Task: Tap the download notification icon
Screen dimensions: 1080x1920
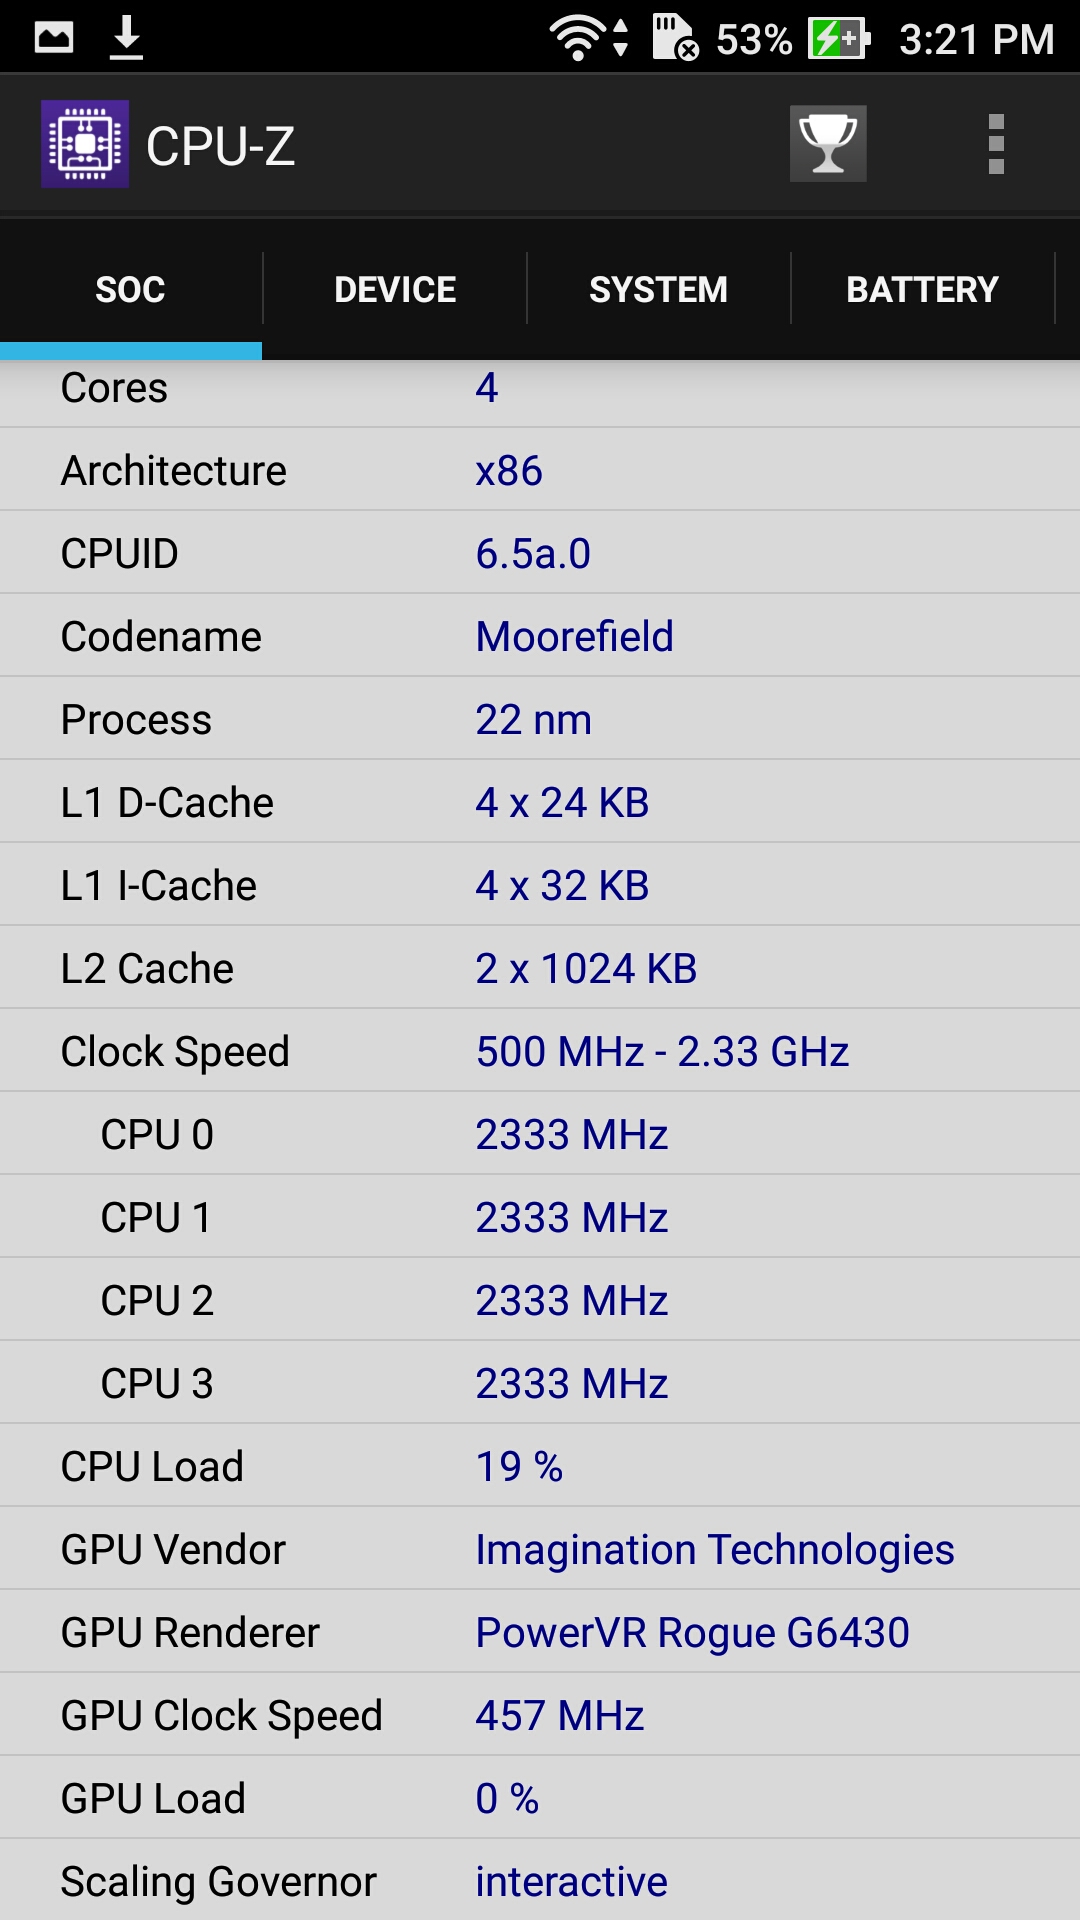Action: click(x=126, y=38)
